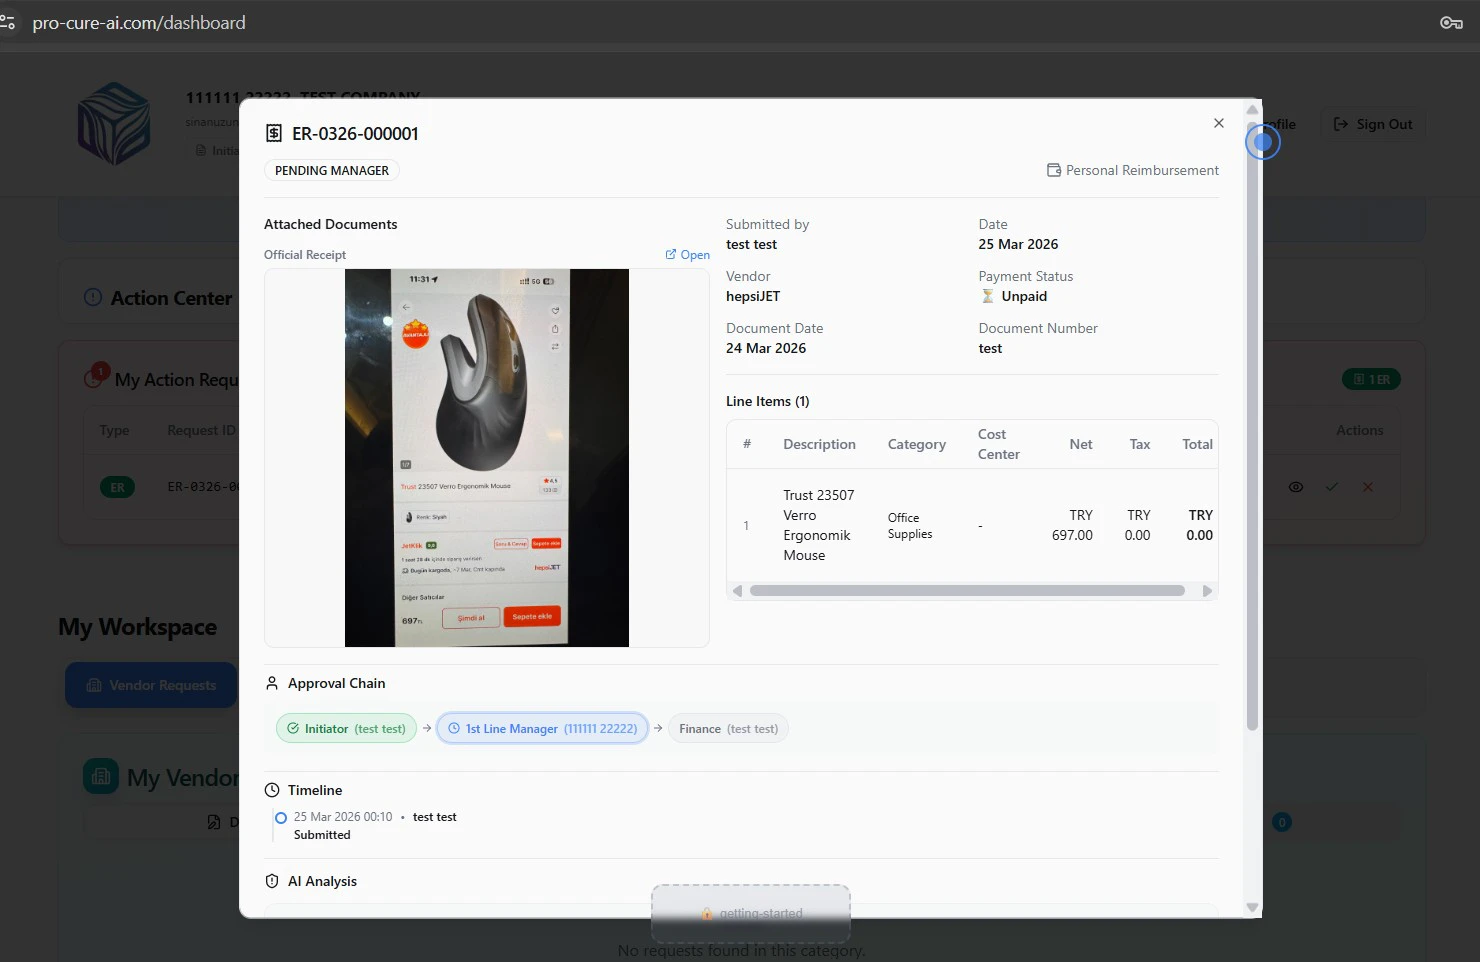1480x962 pixels.
Task: Click the Net column header
Action: pyautogui.click(x=1081, y=444)
